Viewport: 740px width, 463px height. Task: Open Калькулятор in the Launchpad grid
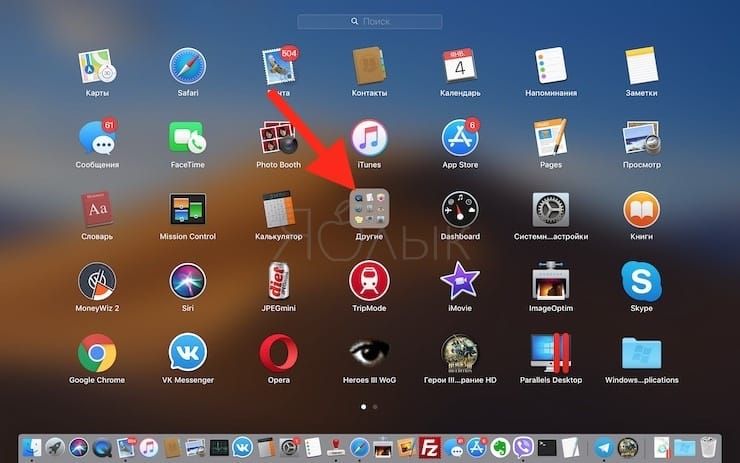pos(278,210)
